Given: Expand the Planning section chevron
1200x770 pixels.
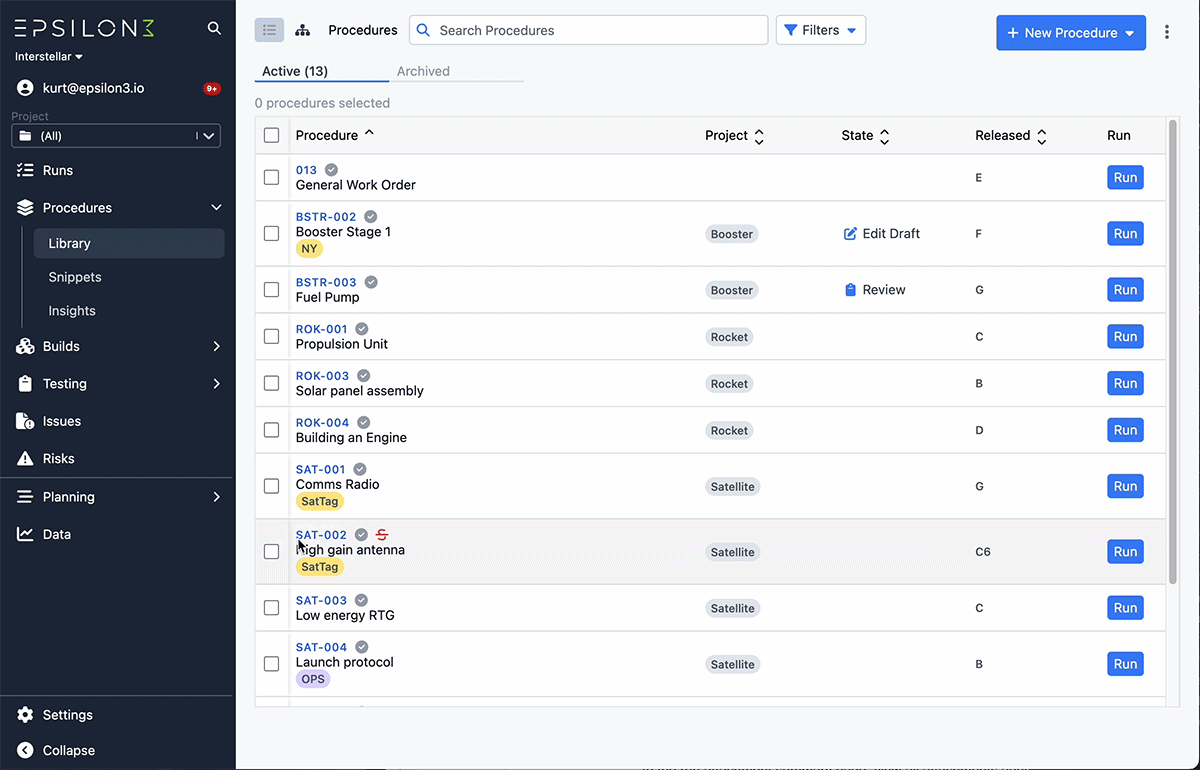Looking at the screenshot, I should click(216, 497).
